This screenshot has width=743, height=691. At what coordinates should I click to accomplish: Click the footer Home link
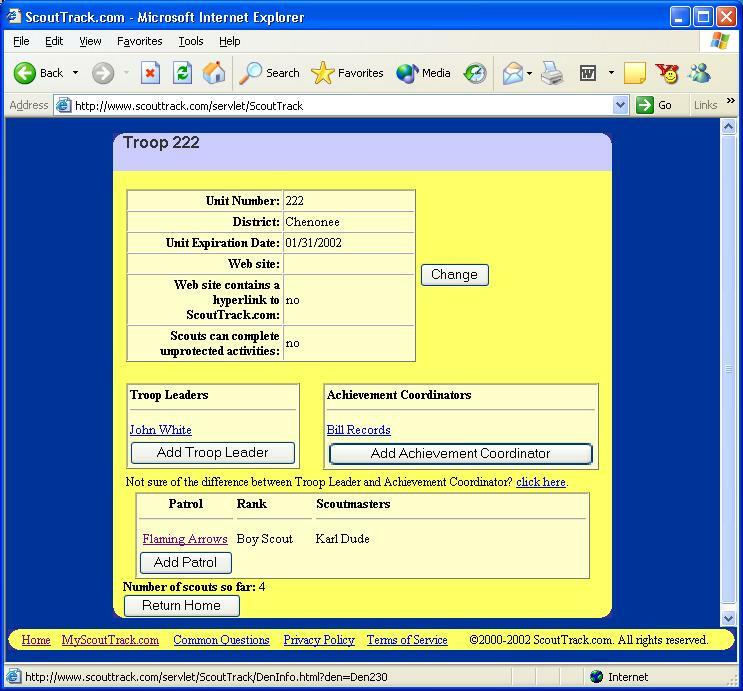click(36, 640)
